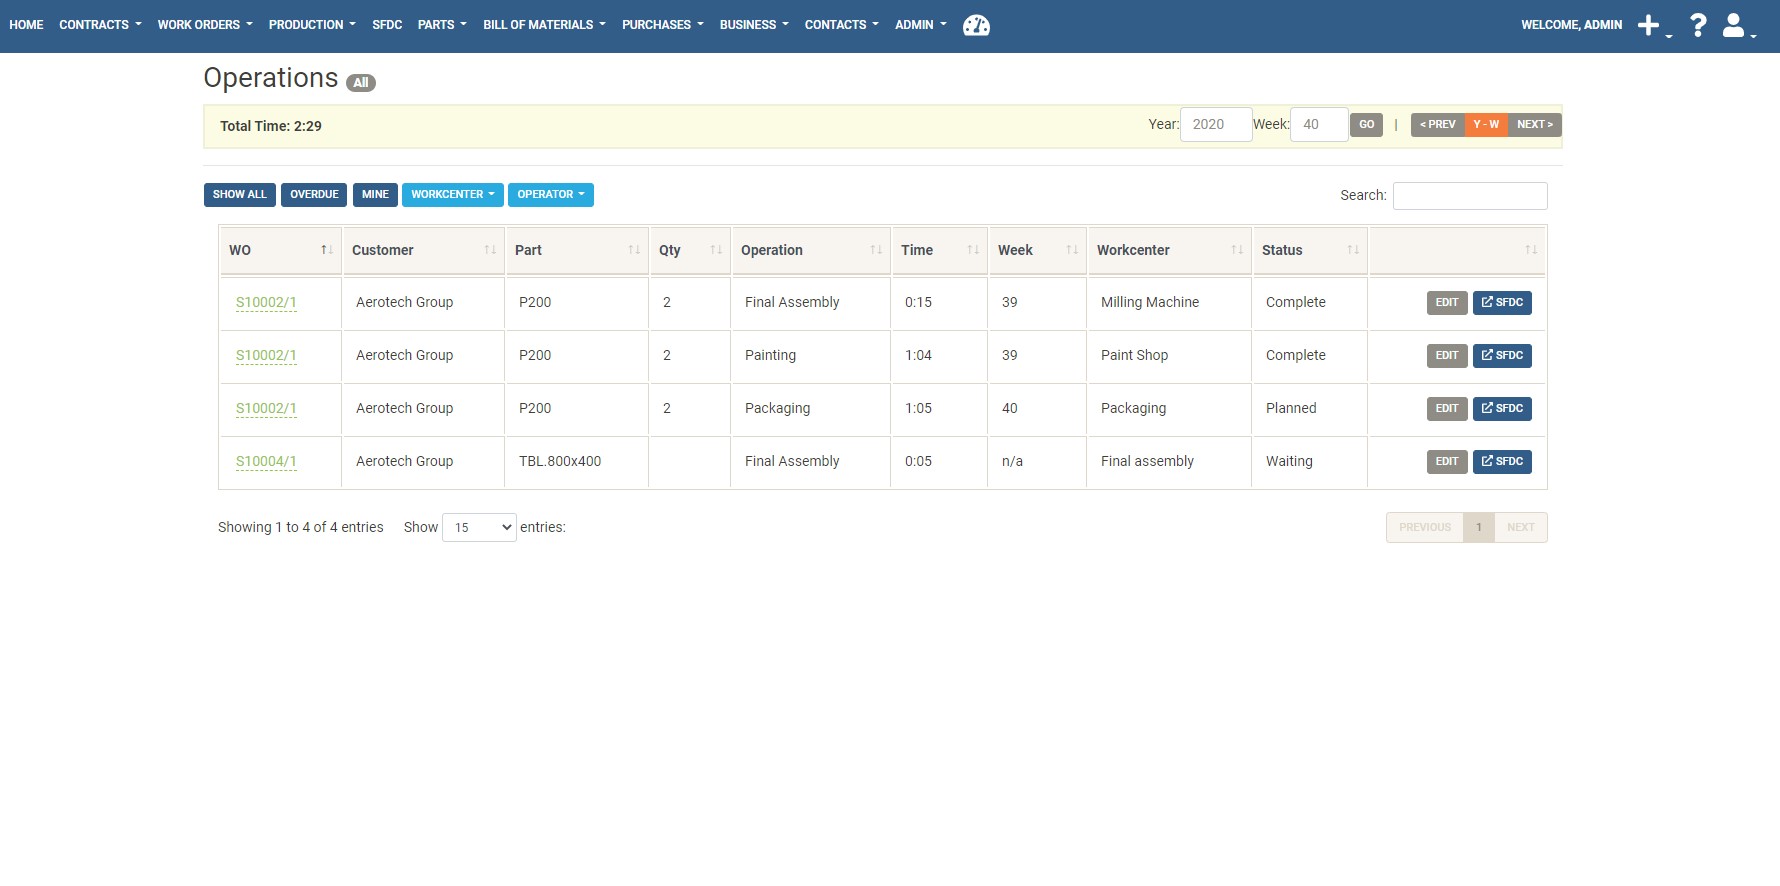Sort by WO column arrows
The image size is (1780, 886).
coord(327,250)
